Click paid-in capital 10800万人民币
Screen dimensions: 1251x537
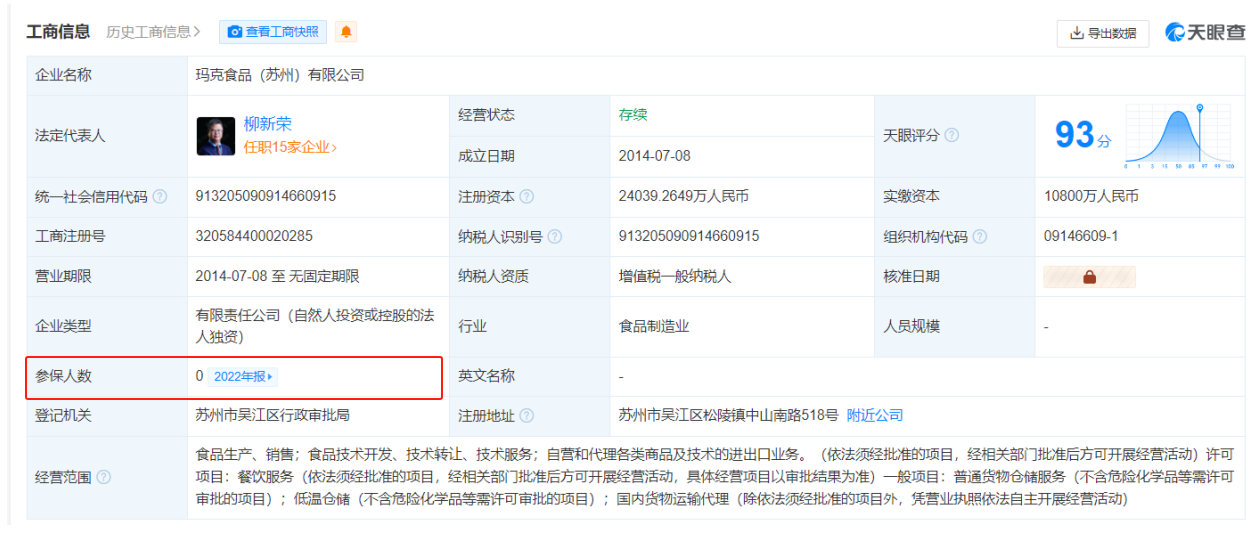1091,196
